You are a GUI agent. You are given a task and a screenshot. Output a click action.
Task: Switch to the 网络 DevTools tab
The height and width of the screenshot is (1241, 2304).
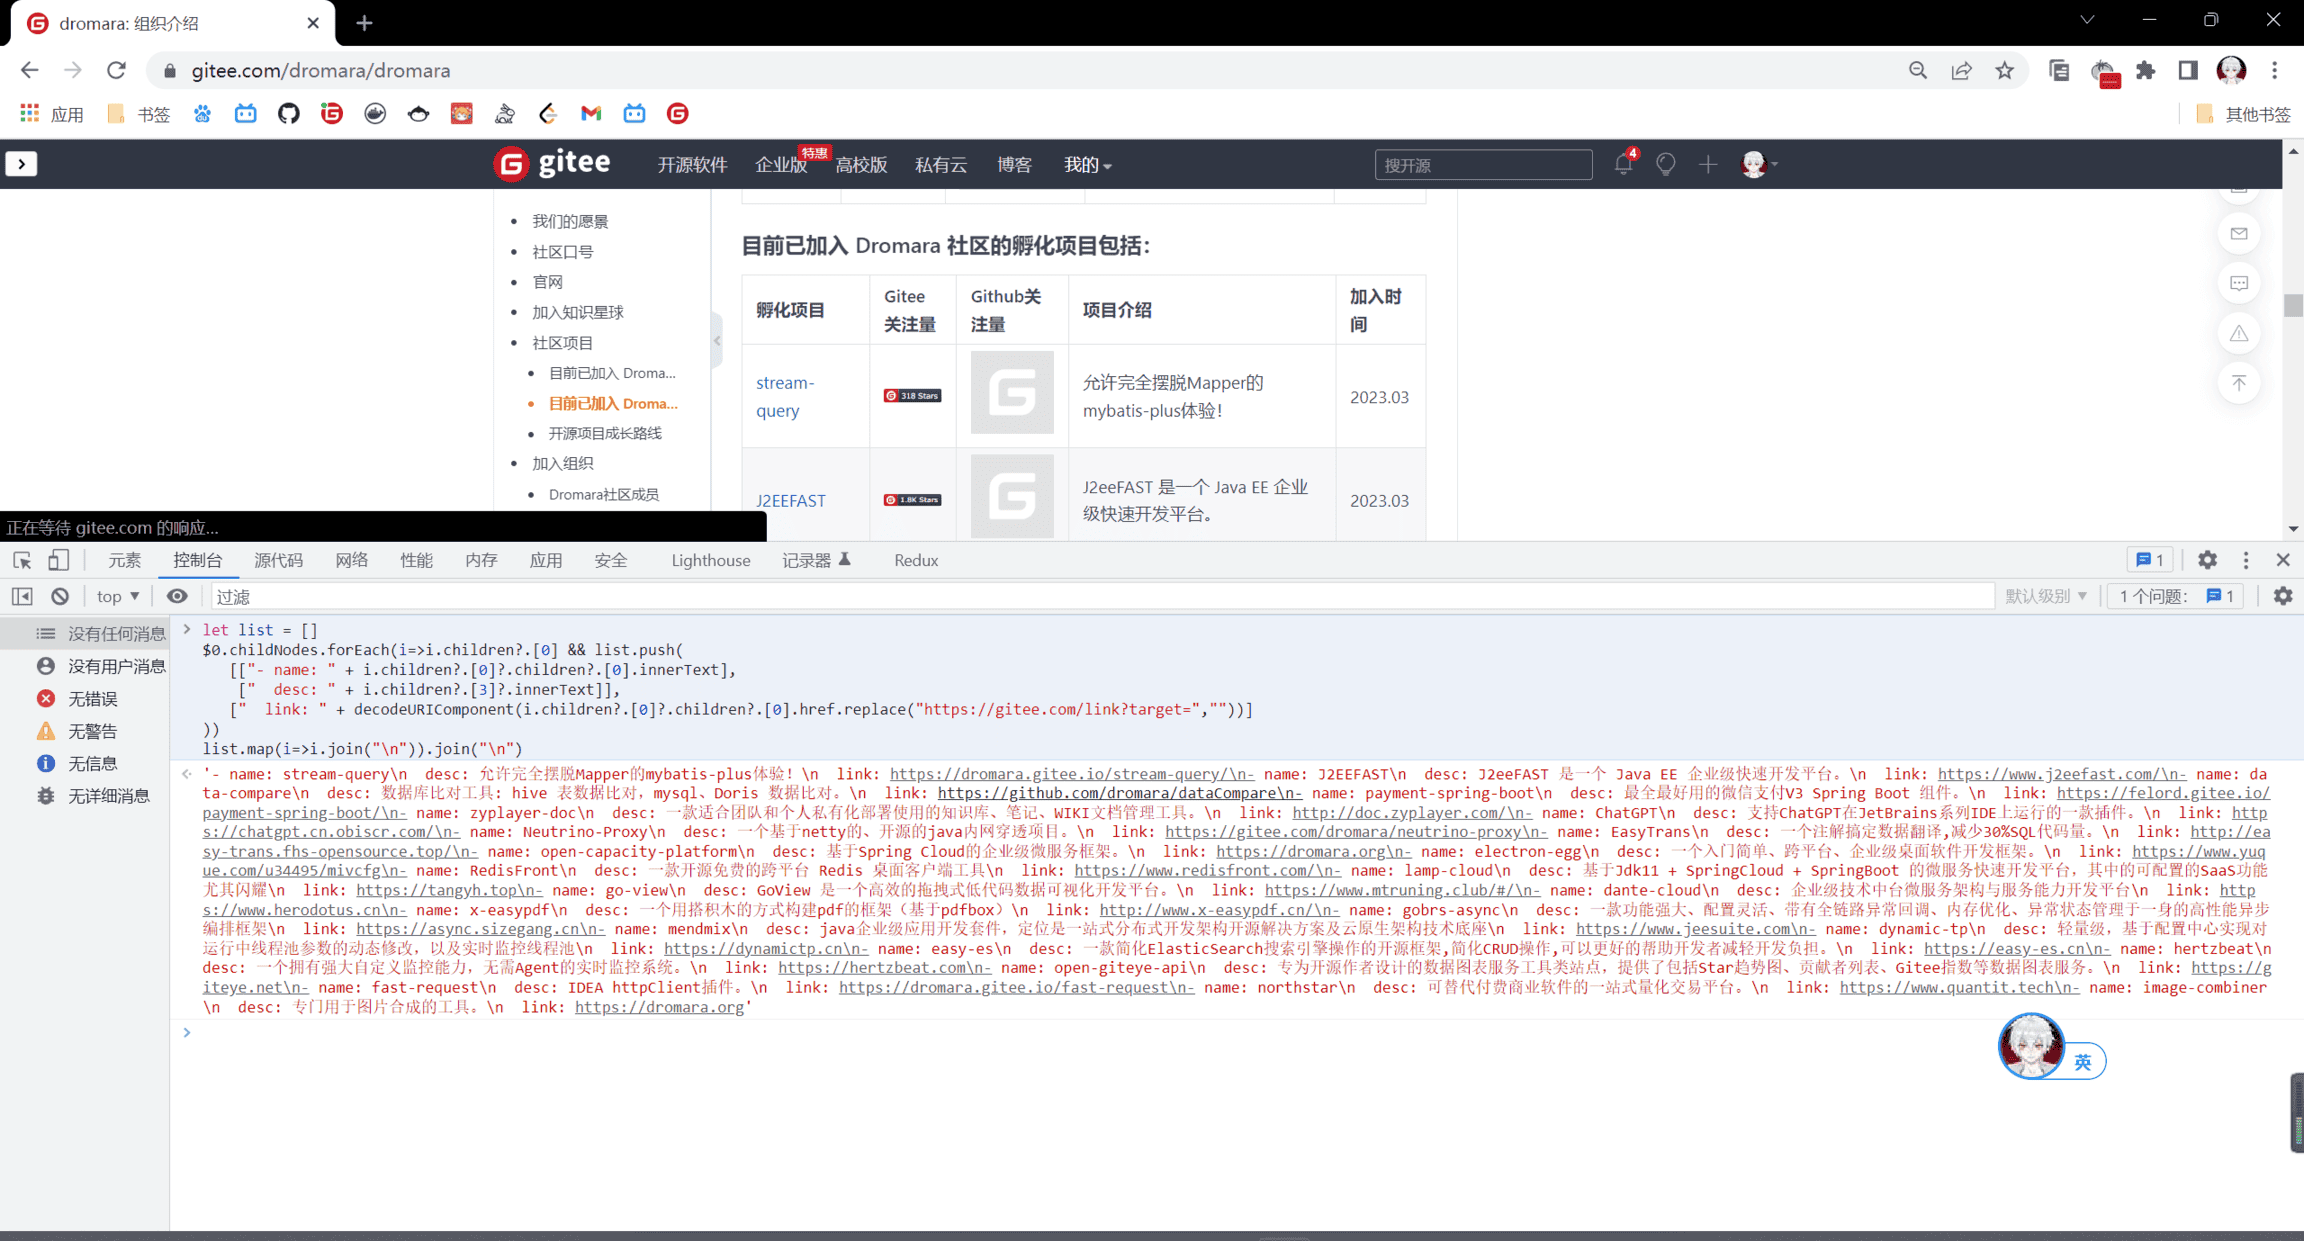pos(351,560)
